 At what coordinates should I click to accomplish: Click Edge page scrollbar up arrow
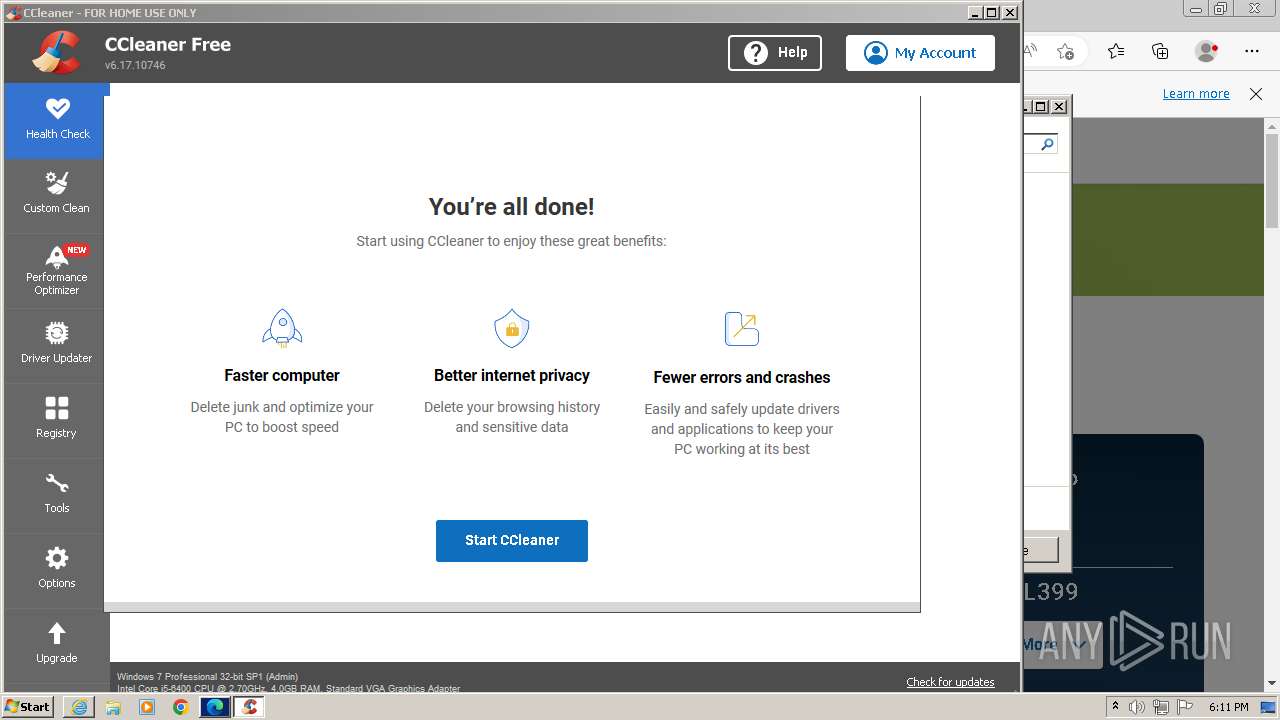pyautogui.click(x=1272, y=125)
